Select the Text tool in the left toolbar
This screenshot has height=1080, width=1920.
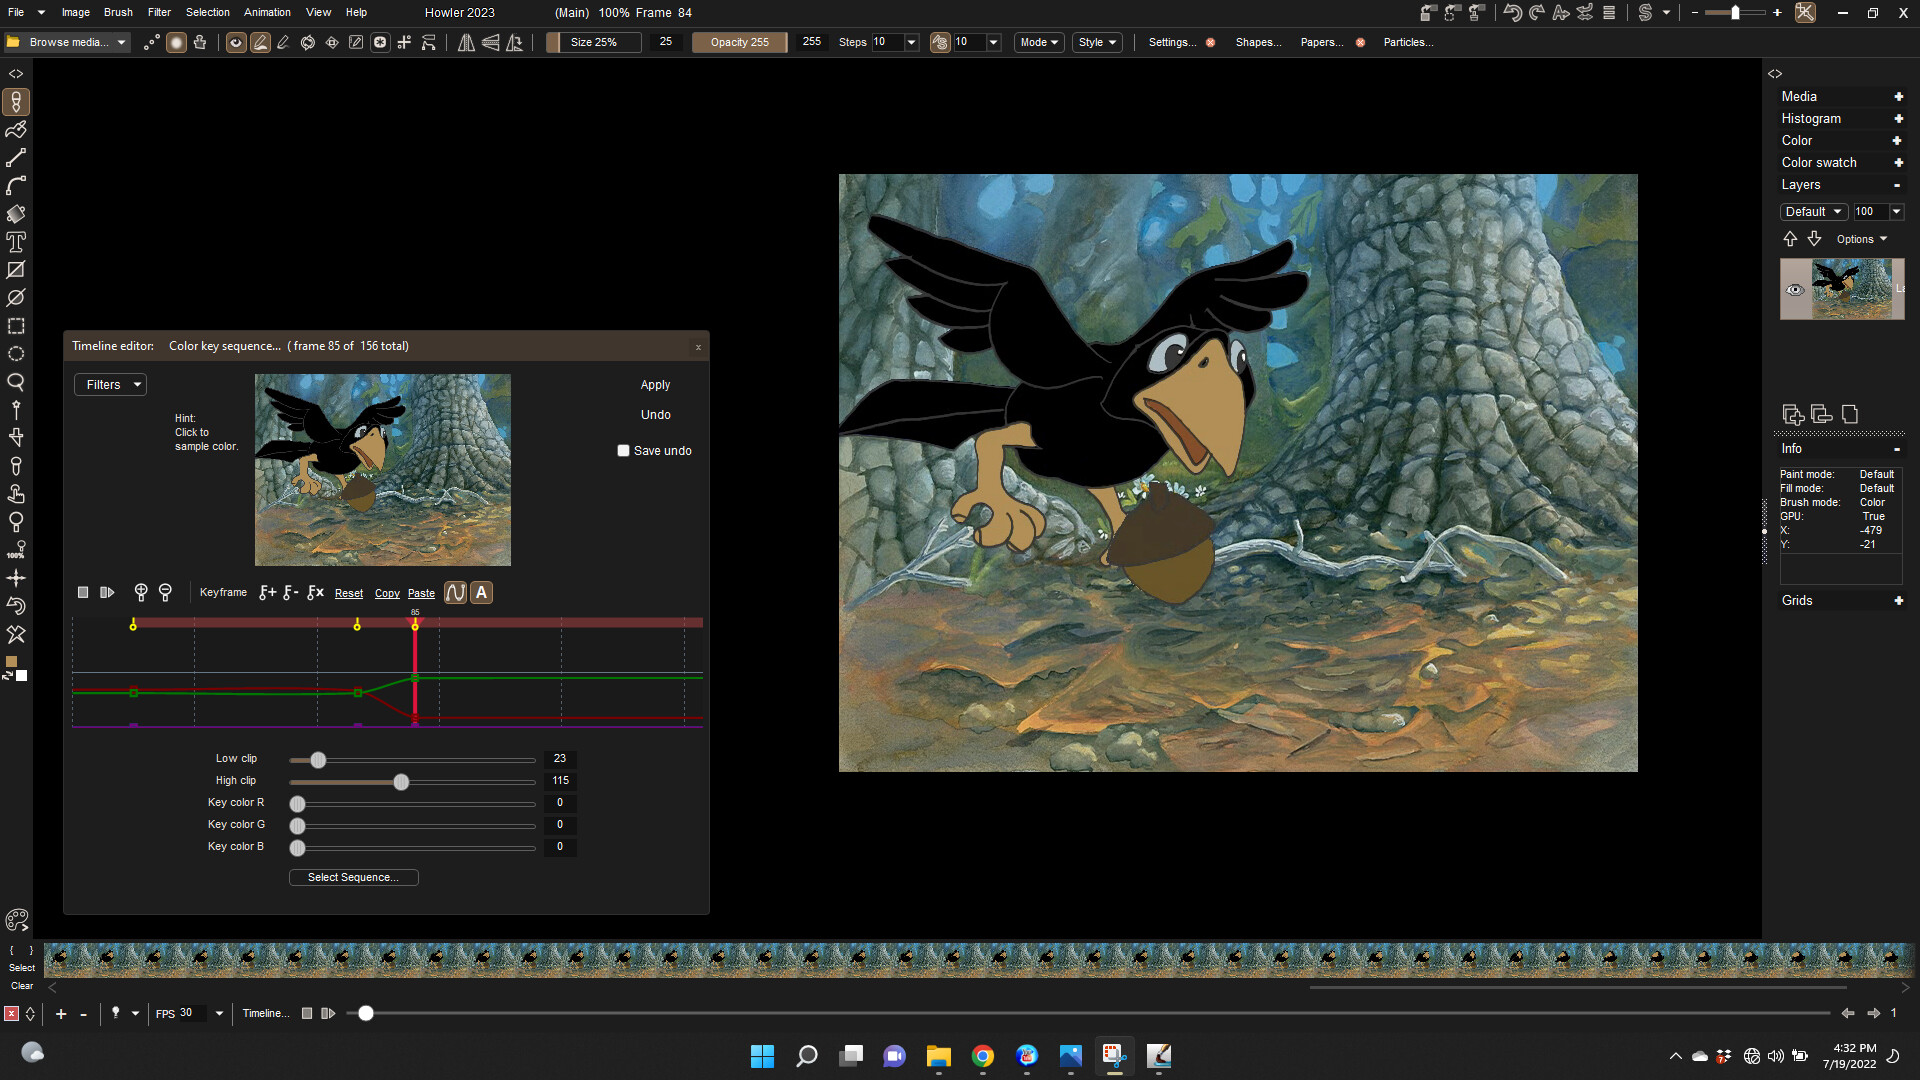coord(15,242)
